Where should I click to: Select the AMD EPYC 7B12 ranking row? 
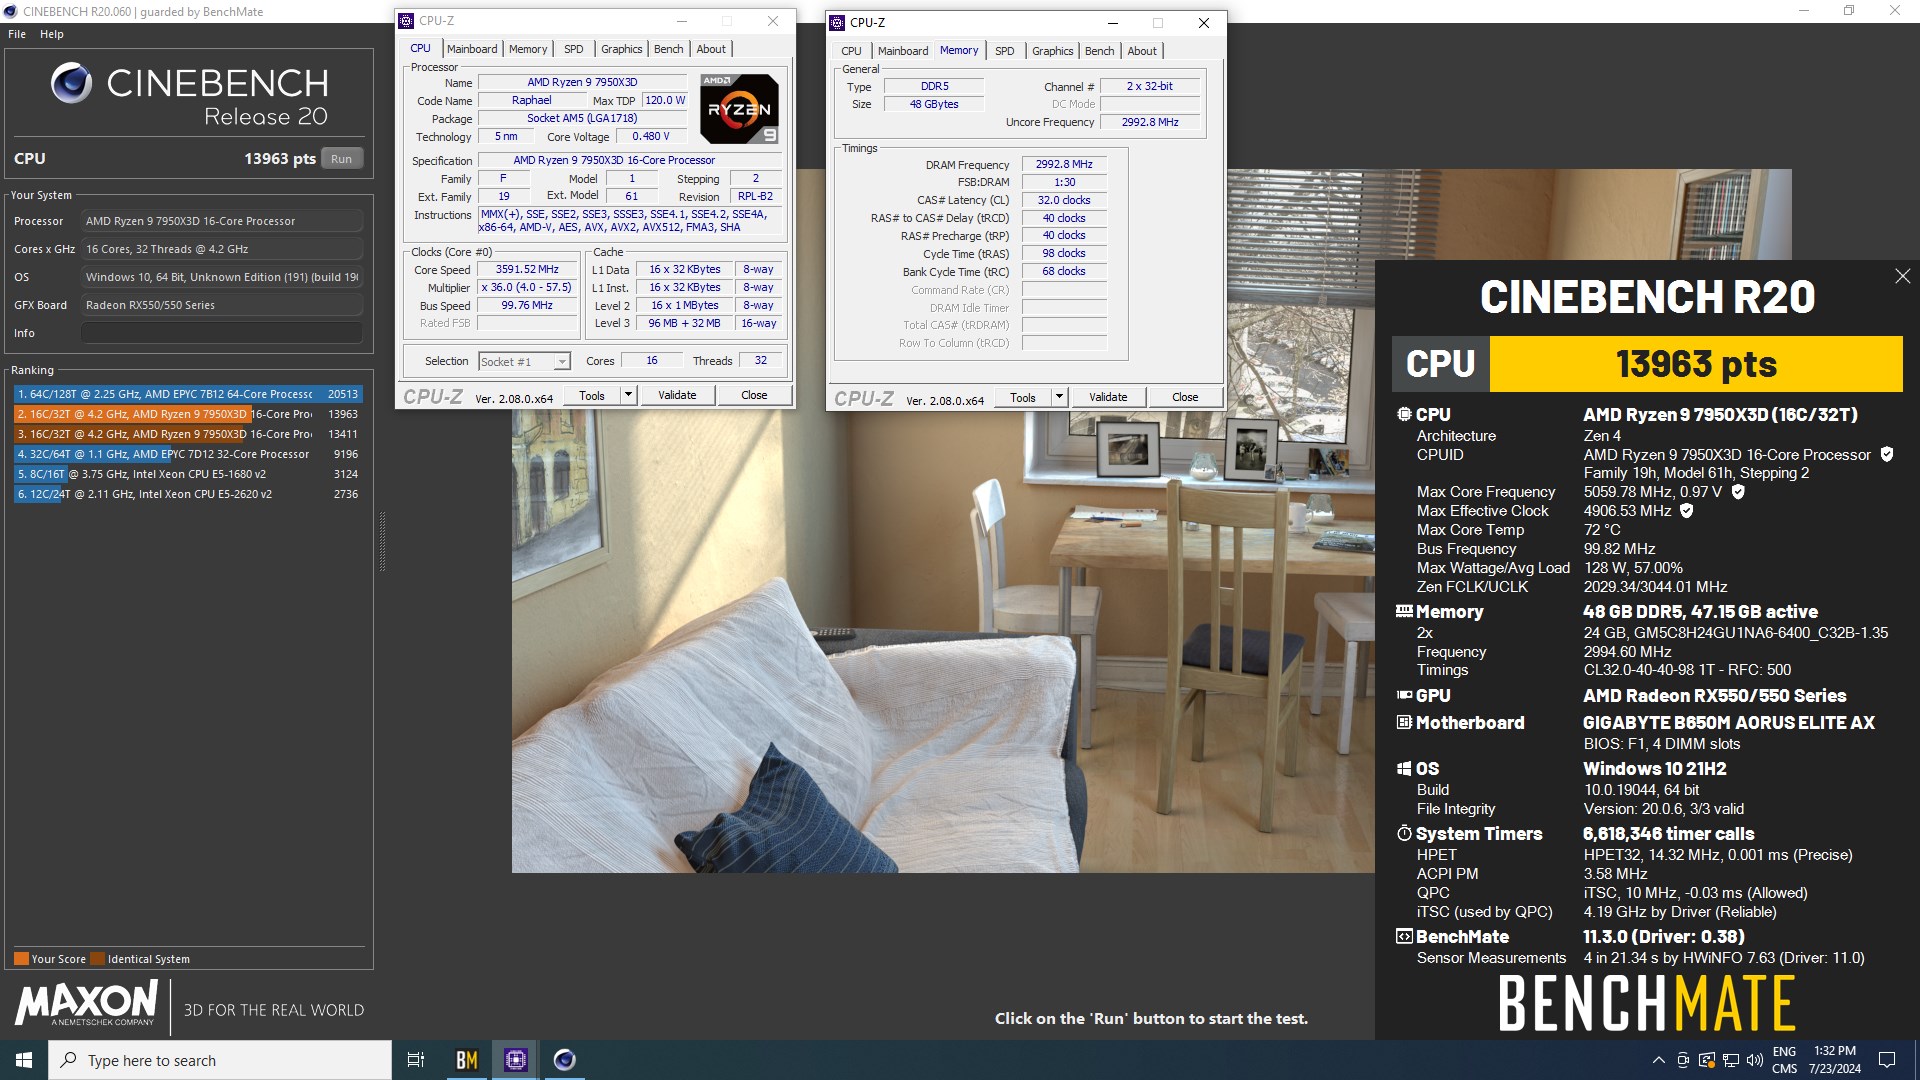coord(187,394)
